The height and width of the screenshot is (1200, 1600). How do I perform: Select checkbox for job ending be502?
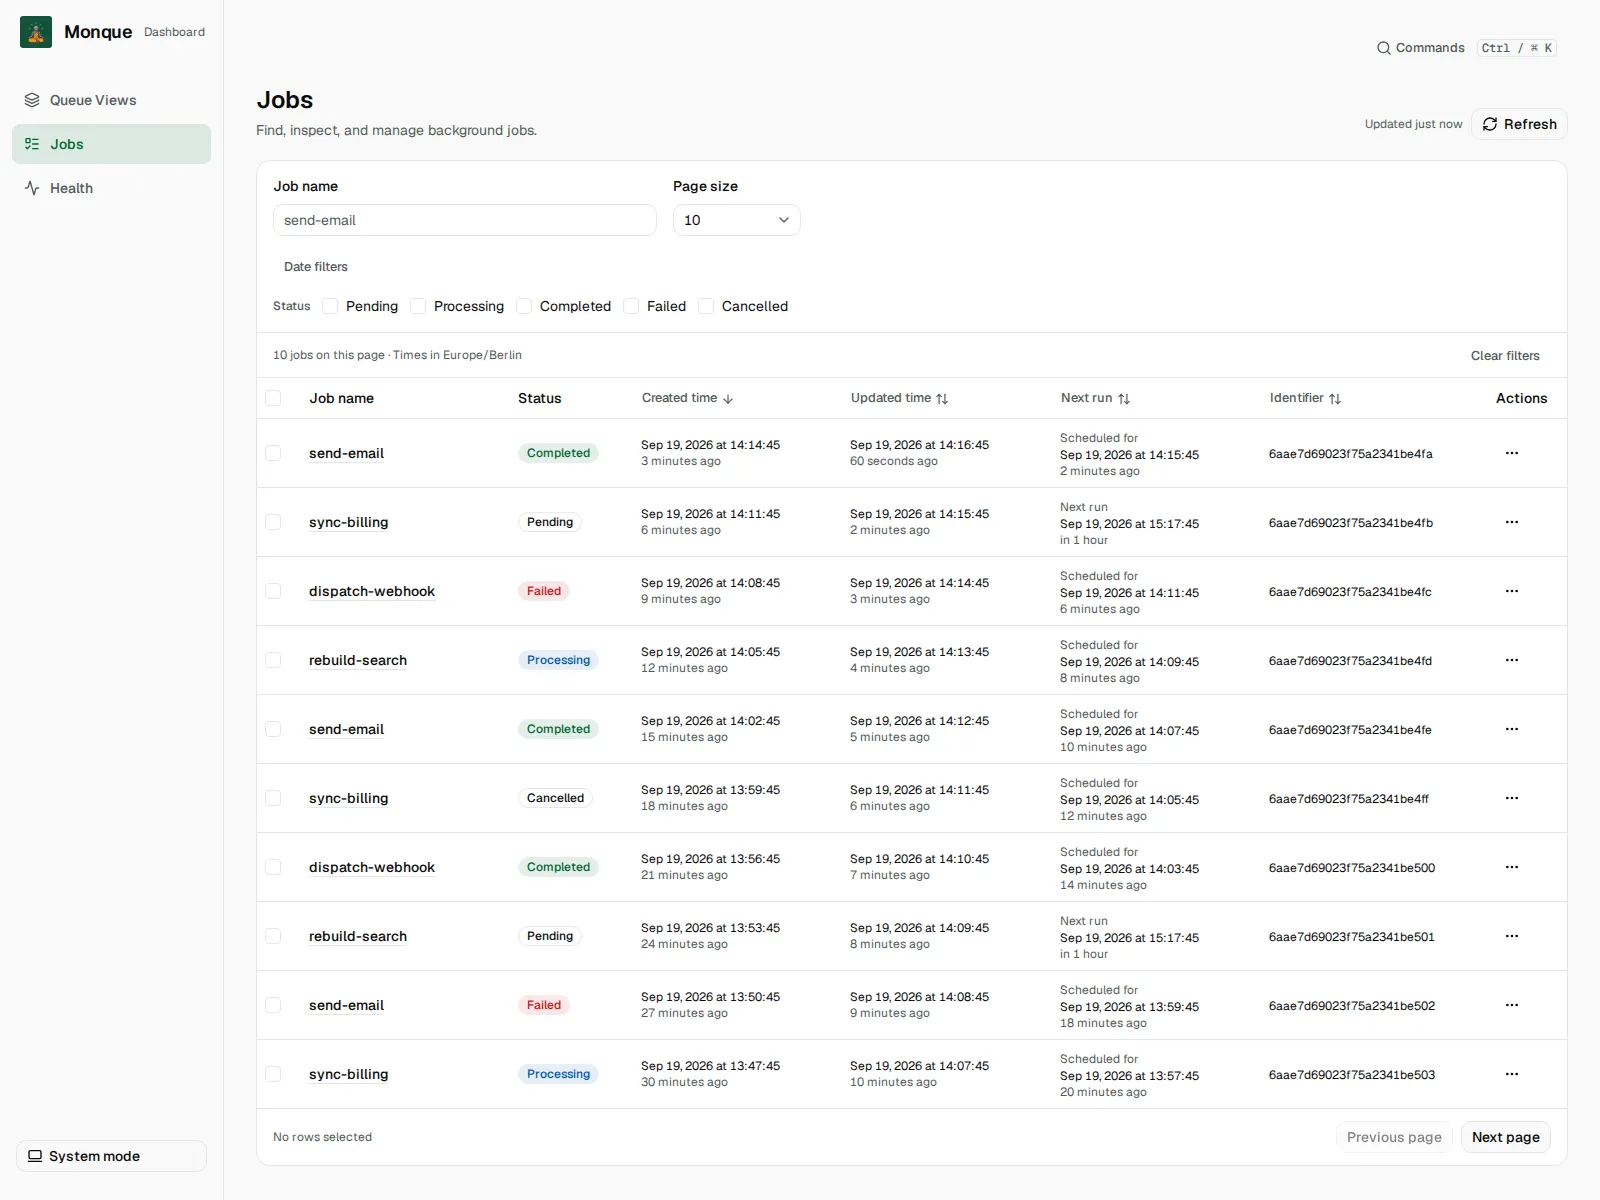[273, 1005]
